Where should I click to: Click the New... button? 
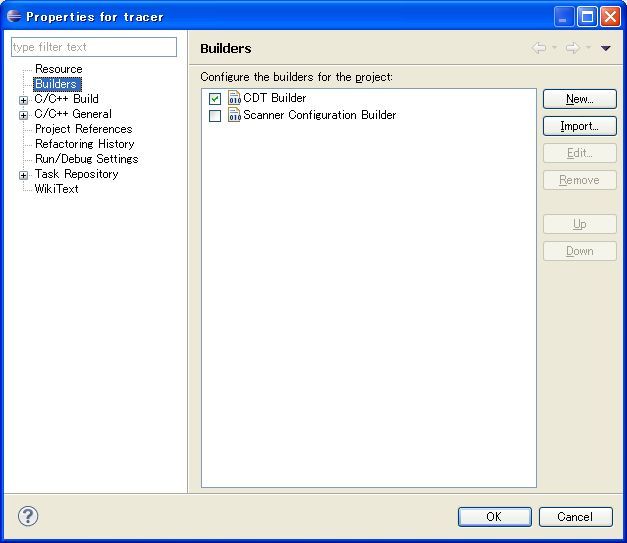pyautogui.click(x=579, y=99)
